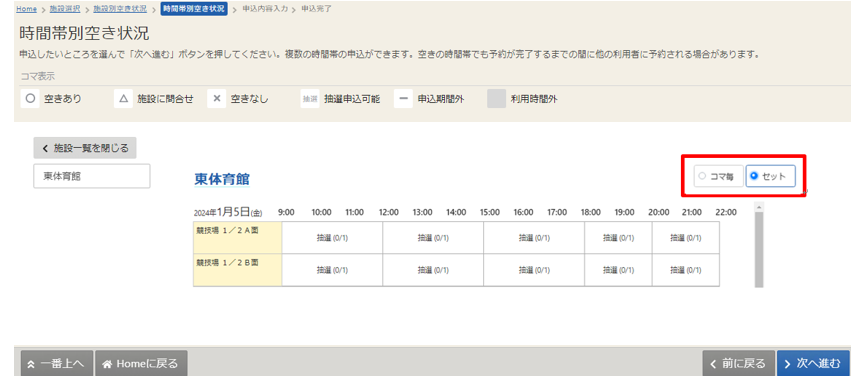This screenshot has width=862, height=384.
Task: Choose 競技場 1/2 B面 18:00 lottery slot
Action: 618,270
